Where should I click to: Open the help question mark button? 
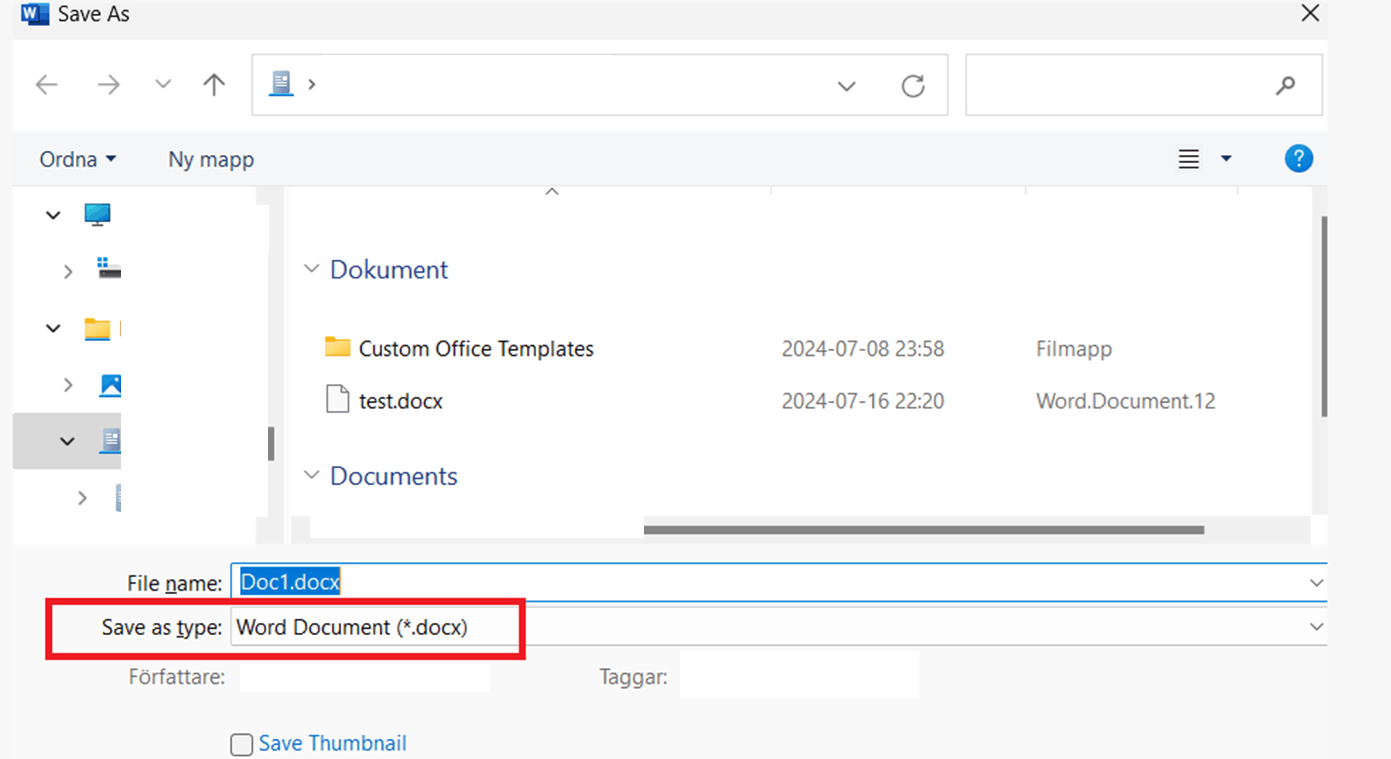pyautogui.click(x=1298, y=158)
